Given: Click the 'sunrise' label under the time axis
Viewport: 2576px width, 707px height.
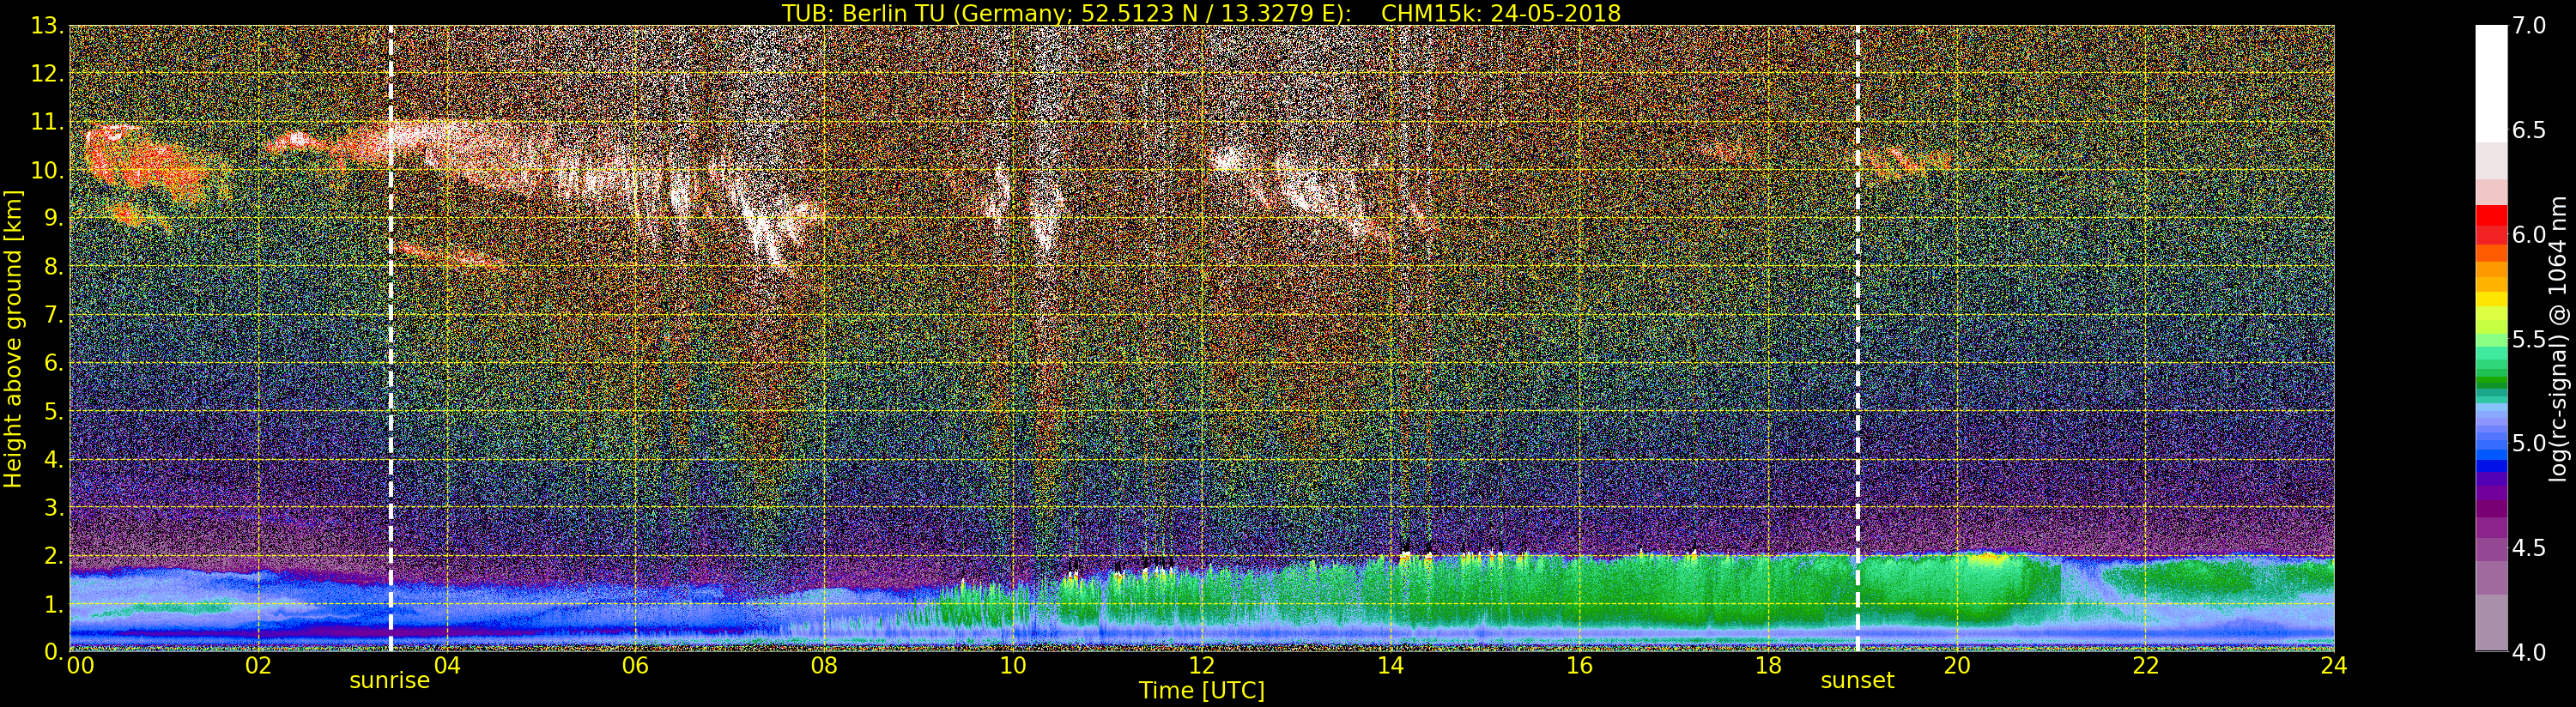Looking at the screenshot, I should (389, 681).
